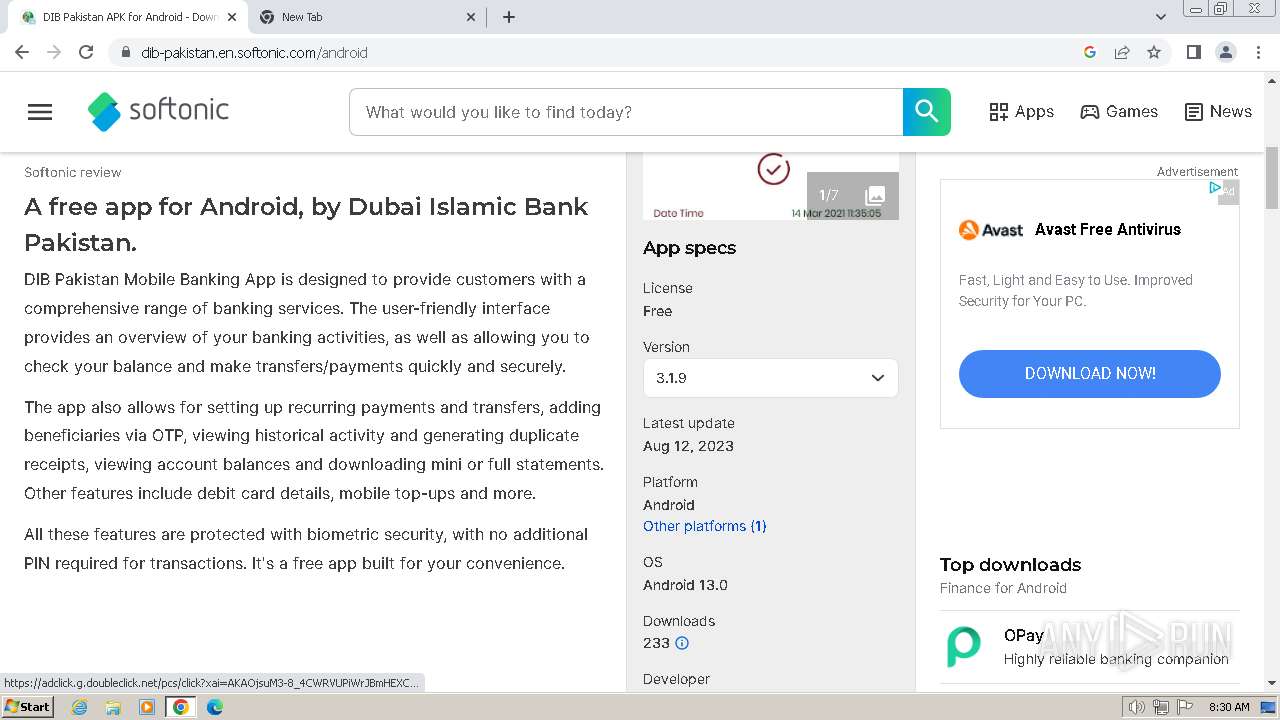The height and width of the screenshot is (720, 1280).
Task: Click Aug 12, 2023 update date
Action: pyautogui.click(x=688, y=446)
